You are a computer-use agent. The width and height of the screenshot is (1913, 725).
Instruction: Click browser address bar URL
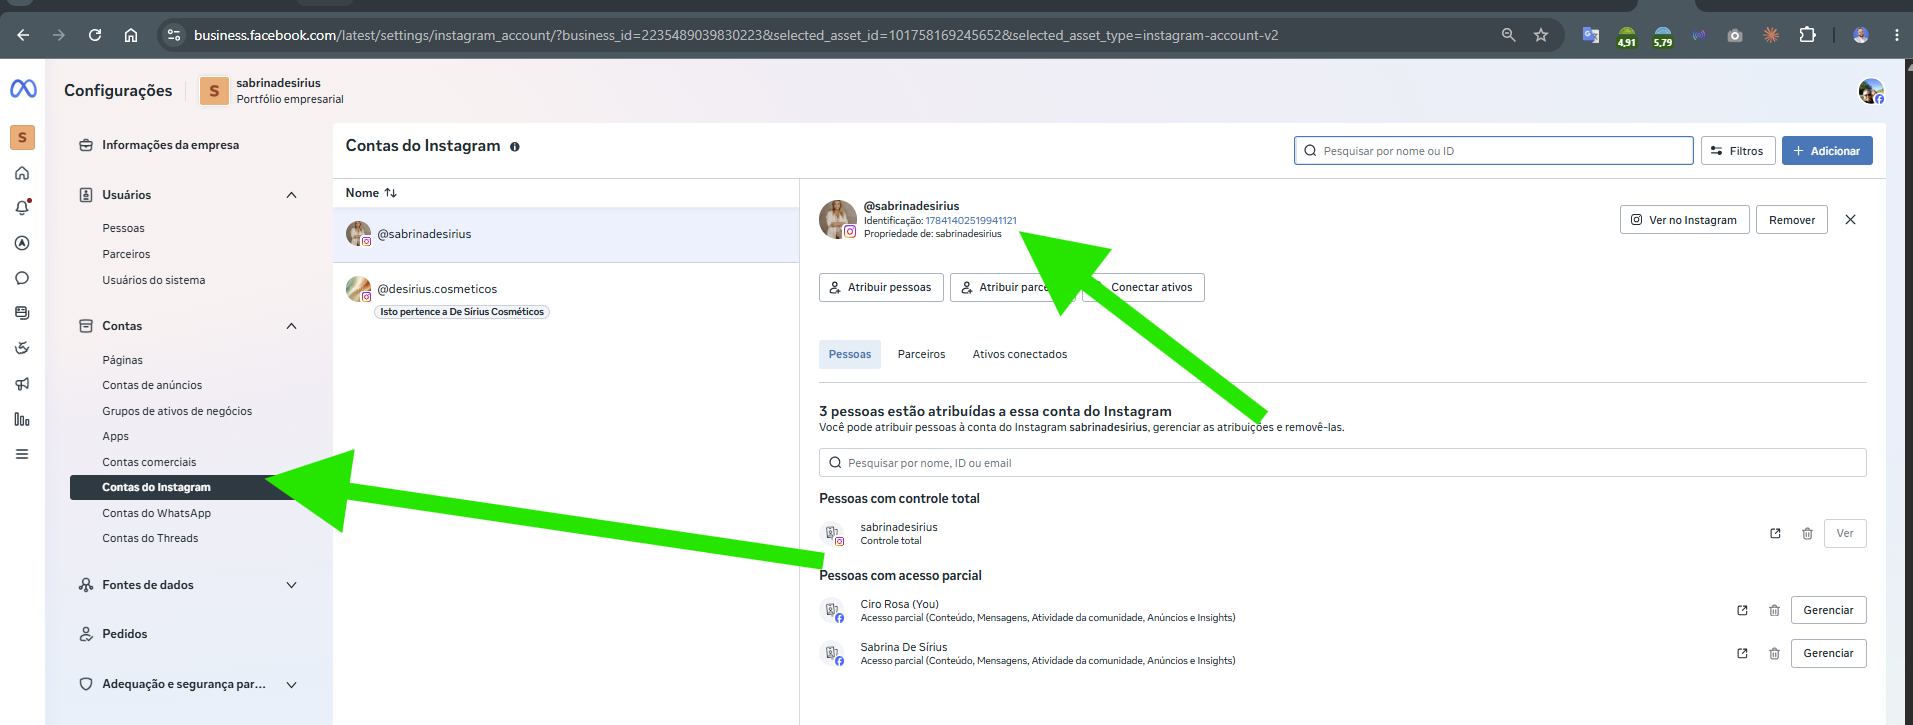(735, 35)
